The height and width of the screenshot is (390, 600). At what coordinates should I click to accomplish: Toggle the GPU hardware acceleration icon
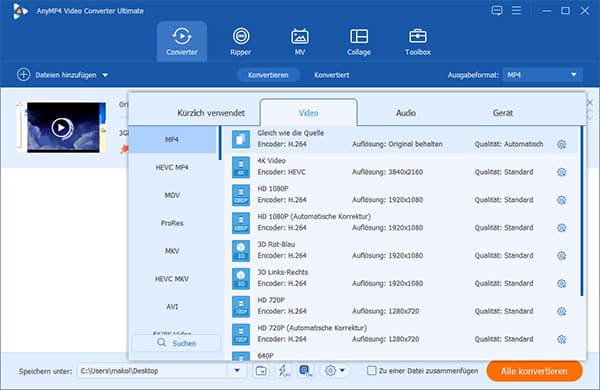tap(306, 370)
